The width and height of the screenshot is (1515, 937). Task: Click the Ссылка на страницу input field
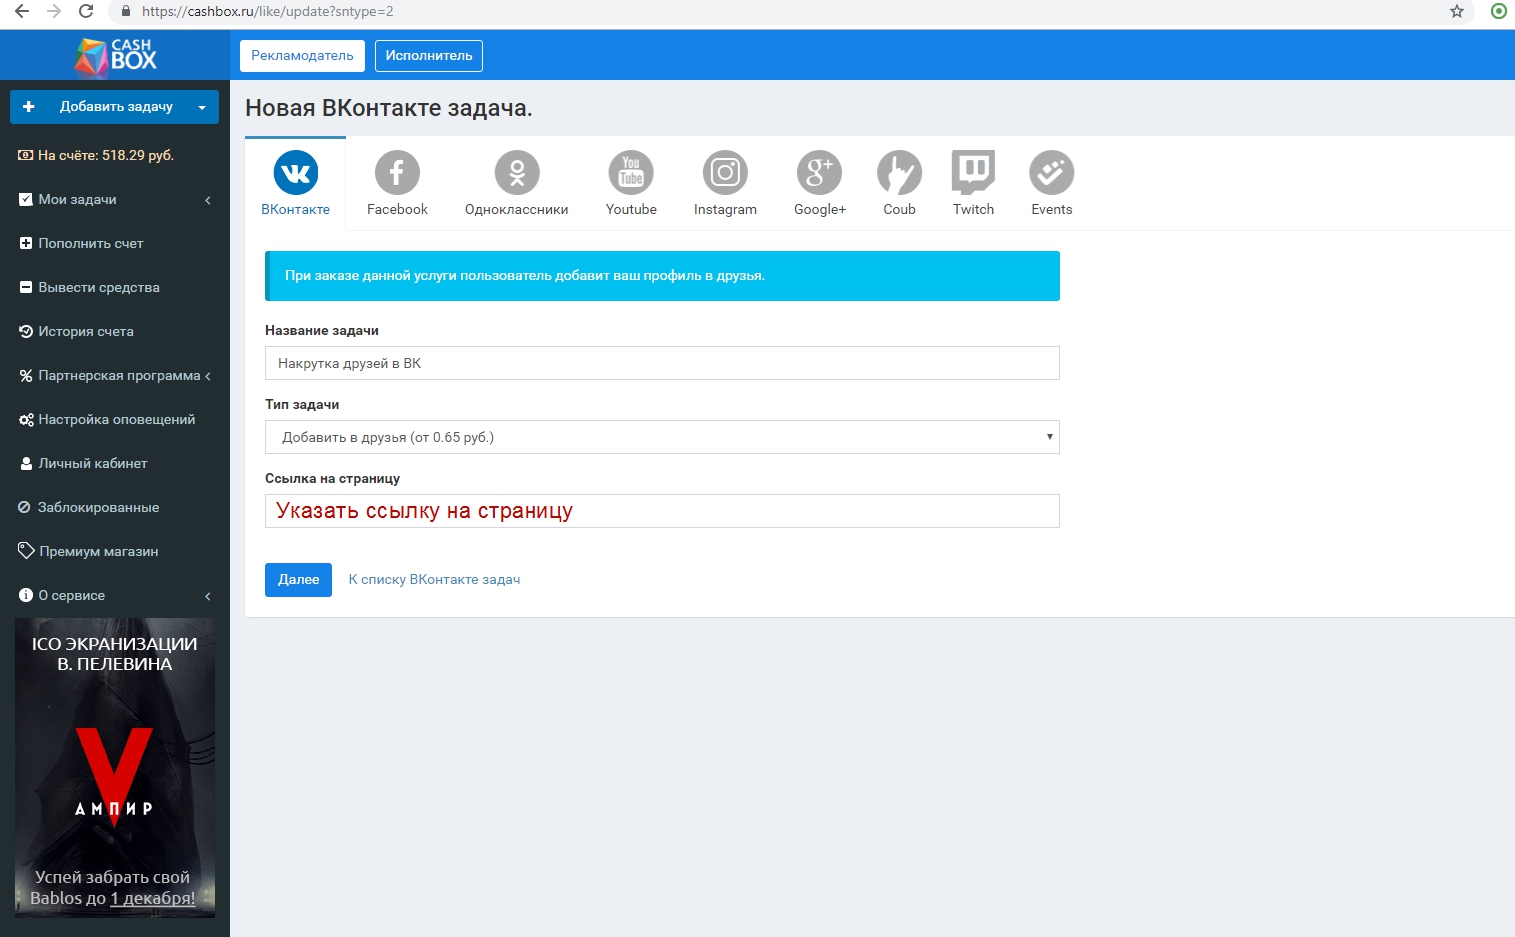(661, 511)
